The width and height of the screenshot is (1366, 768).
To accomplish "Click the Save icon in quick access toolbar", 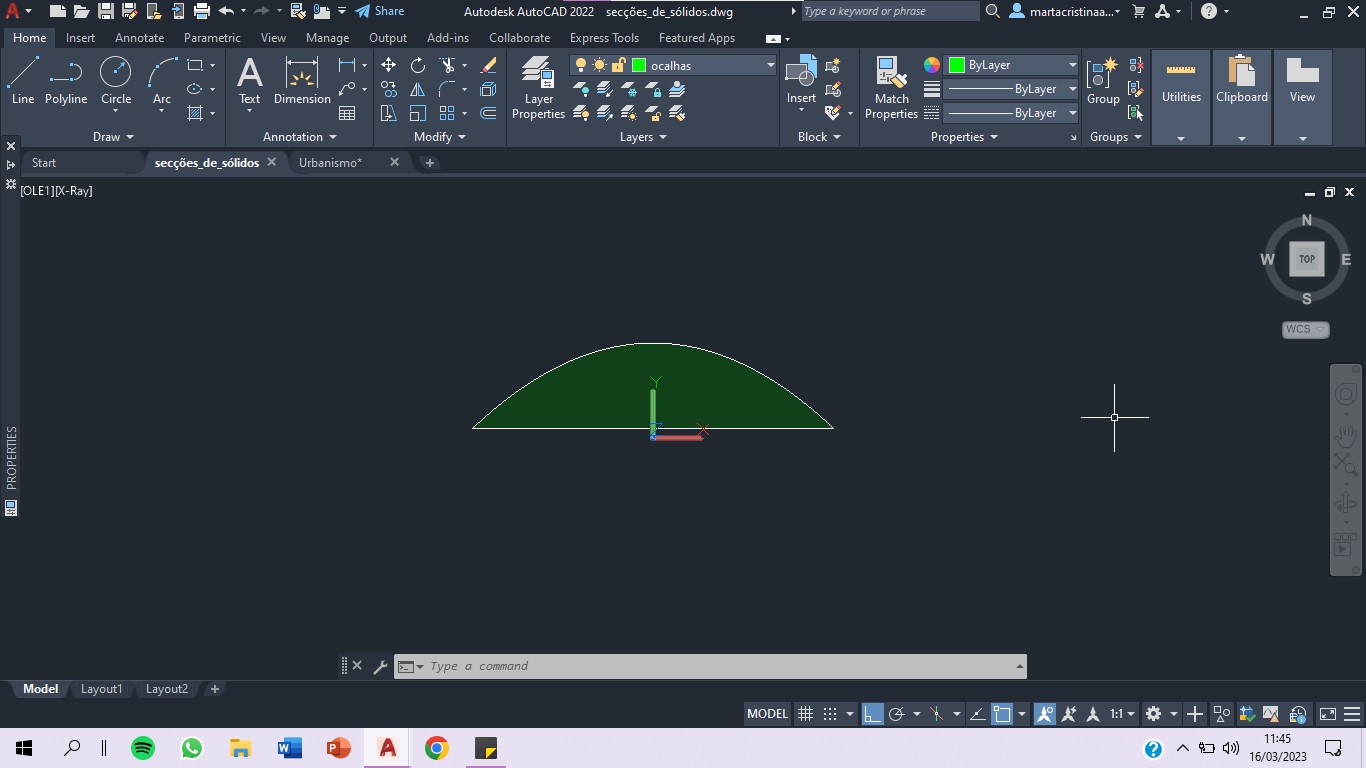I will [x=105, y=11].
